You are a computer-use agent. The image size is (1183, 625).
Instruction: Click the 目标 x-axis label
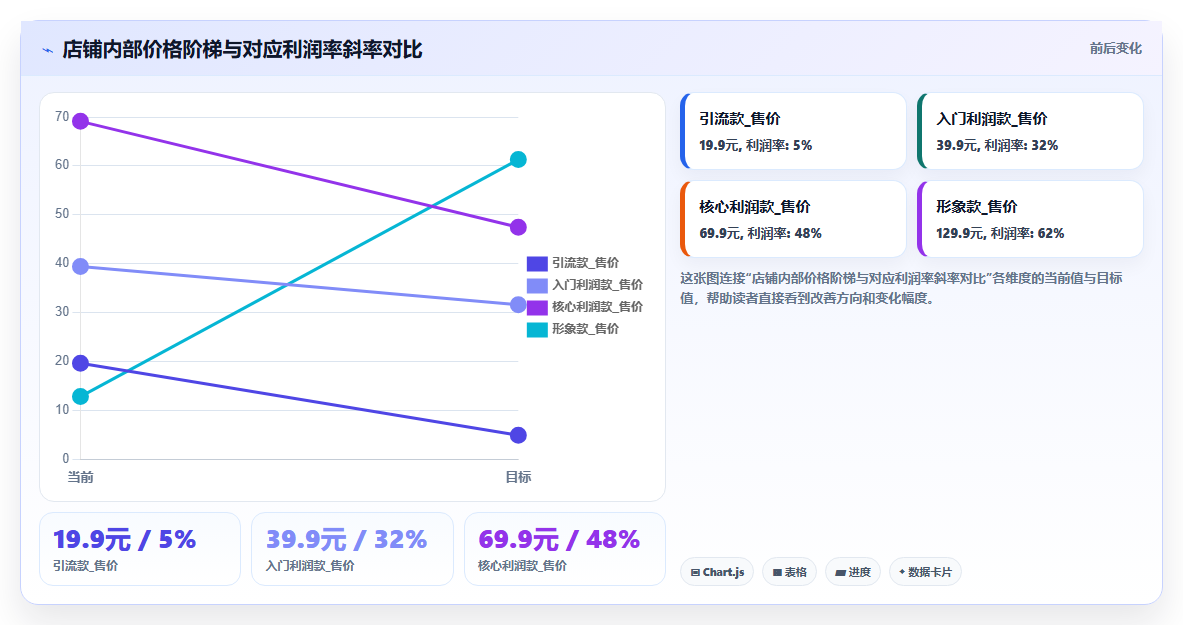[x=518, y=477]
